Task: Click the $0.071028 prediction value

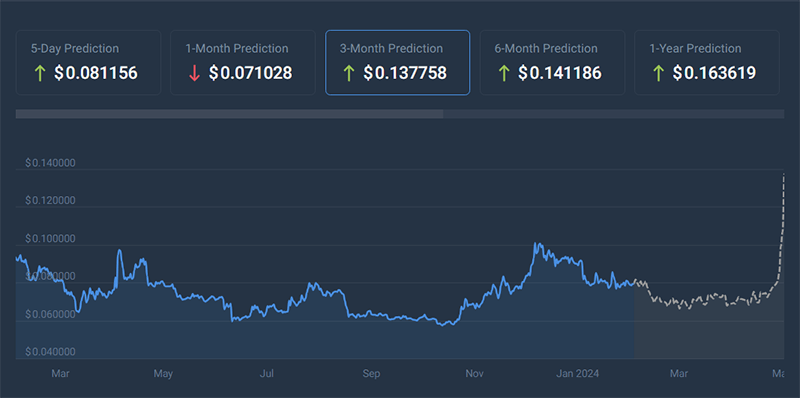Action: click(251, 73)
